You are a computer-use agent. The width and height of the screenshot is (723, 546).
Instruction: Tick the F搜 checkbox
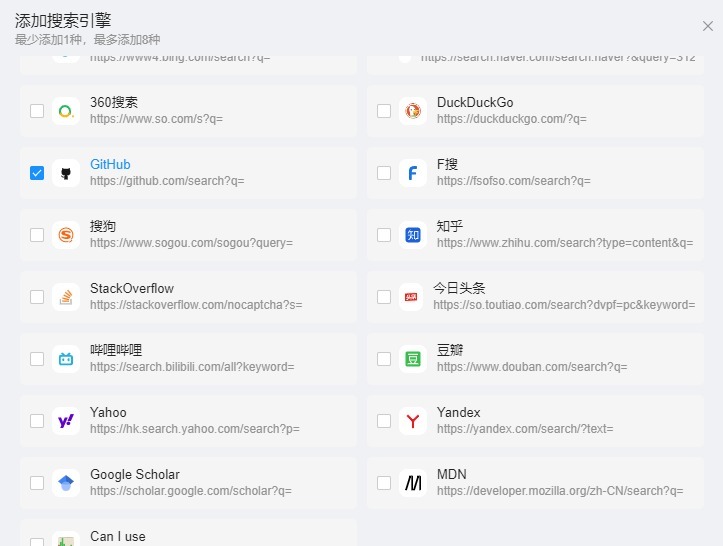pos(384,173)
